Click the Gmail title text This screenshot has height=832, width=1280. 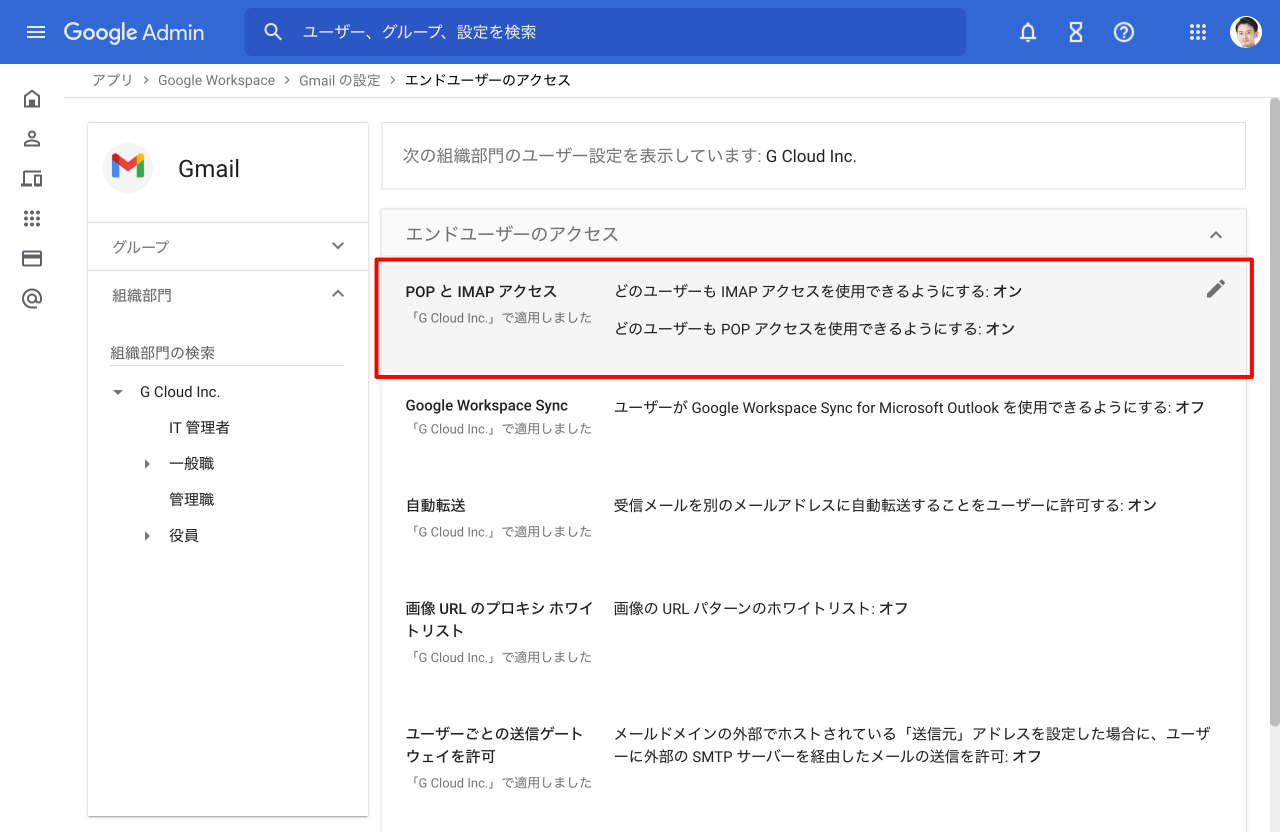coord(209,169)
